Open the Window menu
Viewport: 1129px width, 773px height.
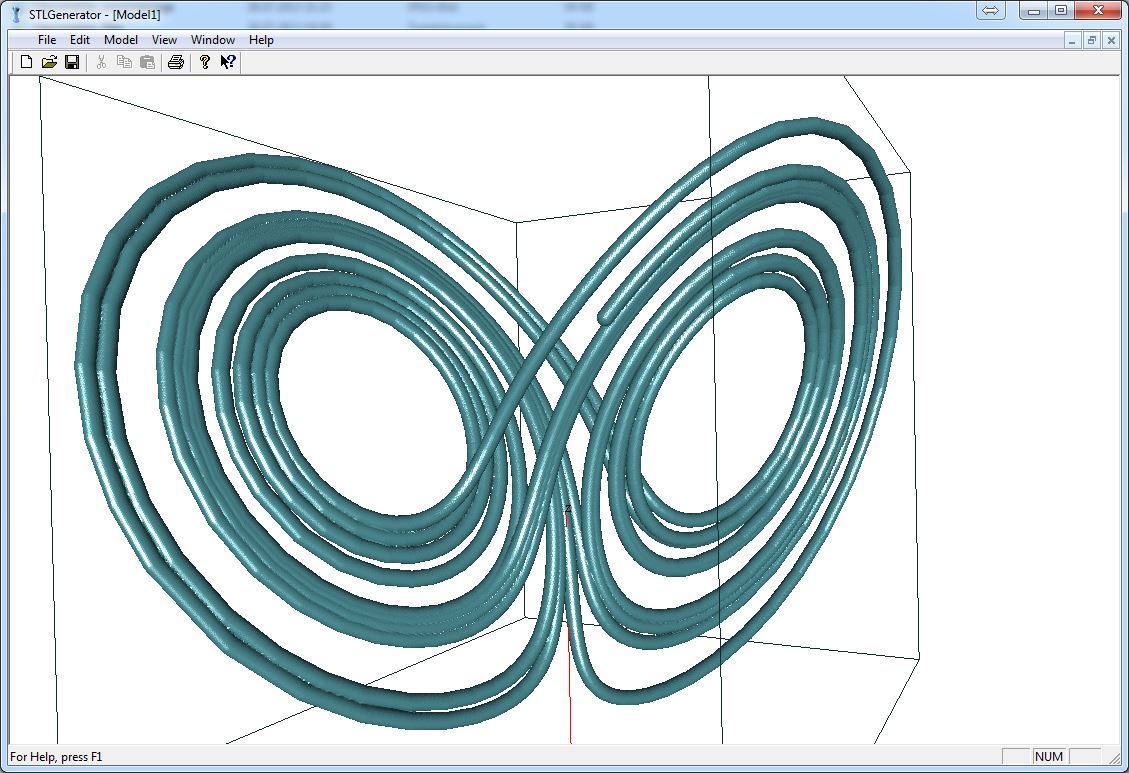point(213,40)
